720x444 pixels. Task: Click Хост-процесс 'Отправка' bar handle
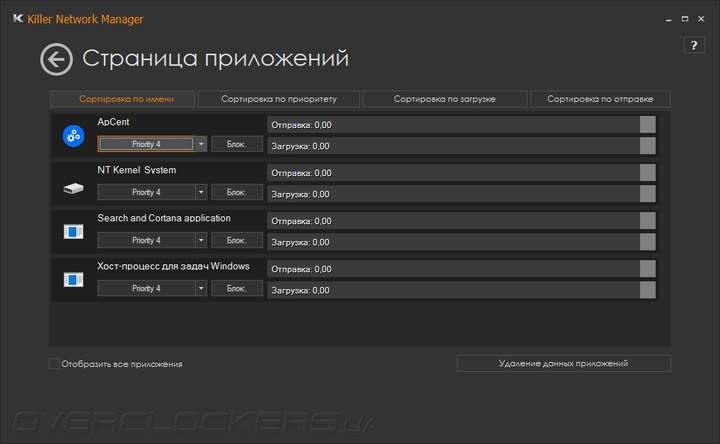tap(647, 269)
